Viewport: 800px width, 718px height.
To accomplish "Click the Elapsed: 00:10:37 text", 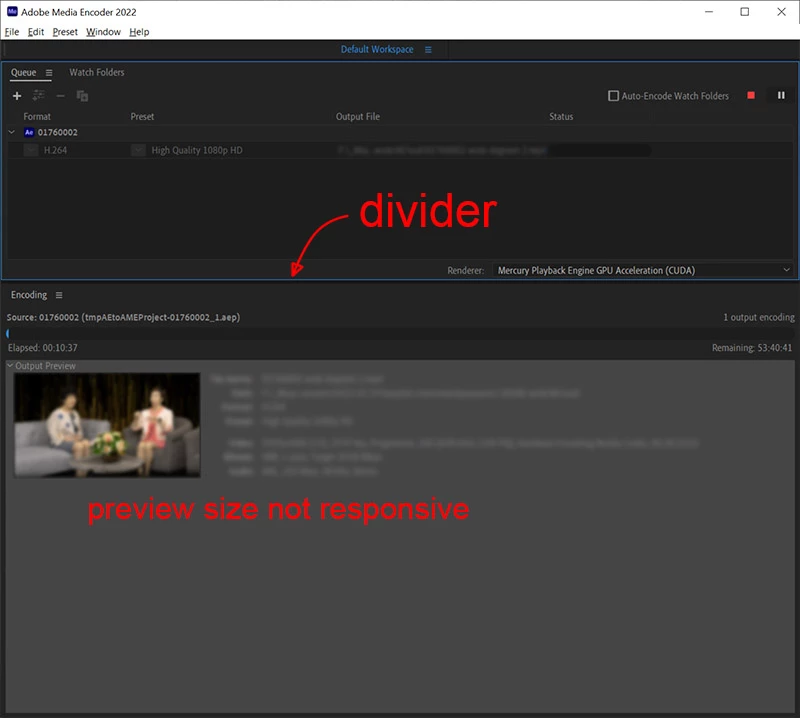I will 43,348.
